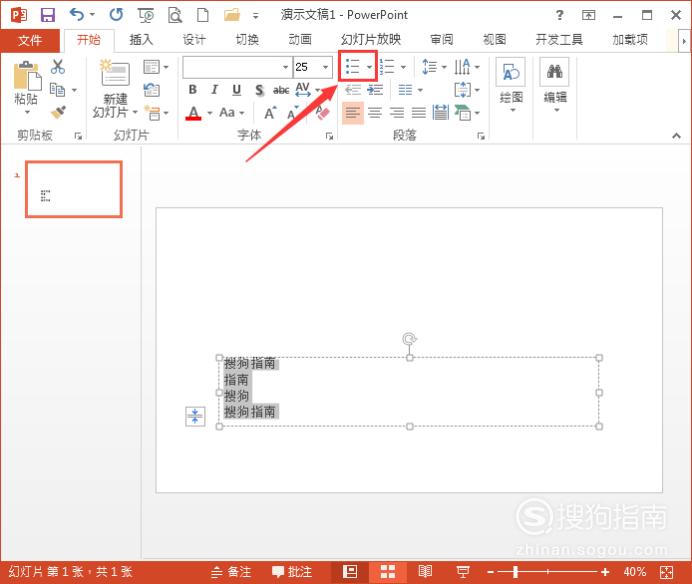Click the Paste clipboard icon
Viewport: 692px width, 584px height.
point(27,76)
